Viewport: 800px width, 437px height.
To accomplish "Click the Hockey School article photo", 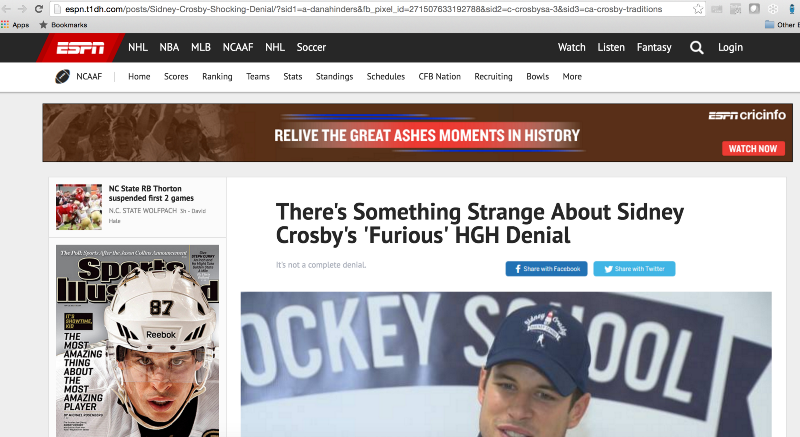I will tap(506, 365).
